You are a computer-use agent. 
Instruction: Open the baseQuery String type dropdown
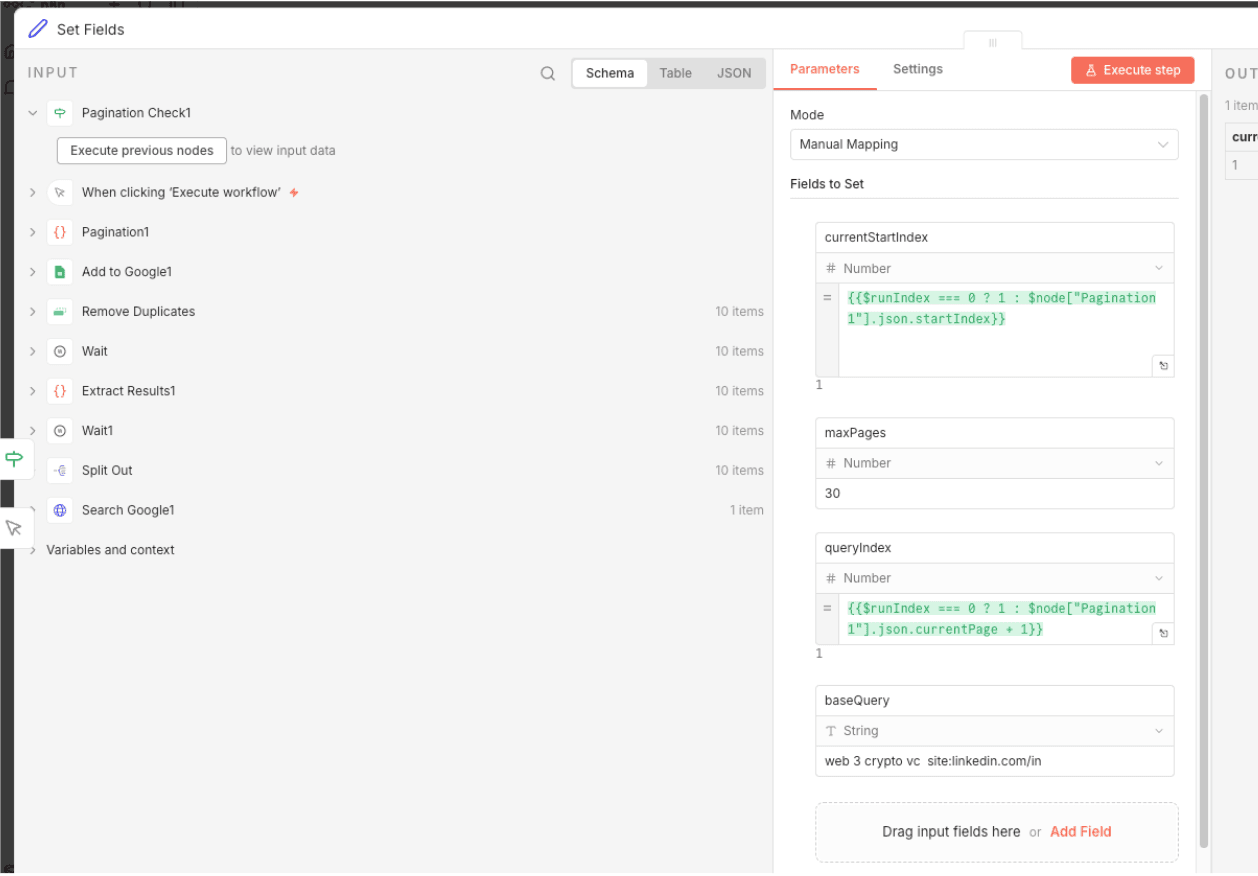[994, 731]
